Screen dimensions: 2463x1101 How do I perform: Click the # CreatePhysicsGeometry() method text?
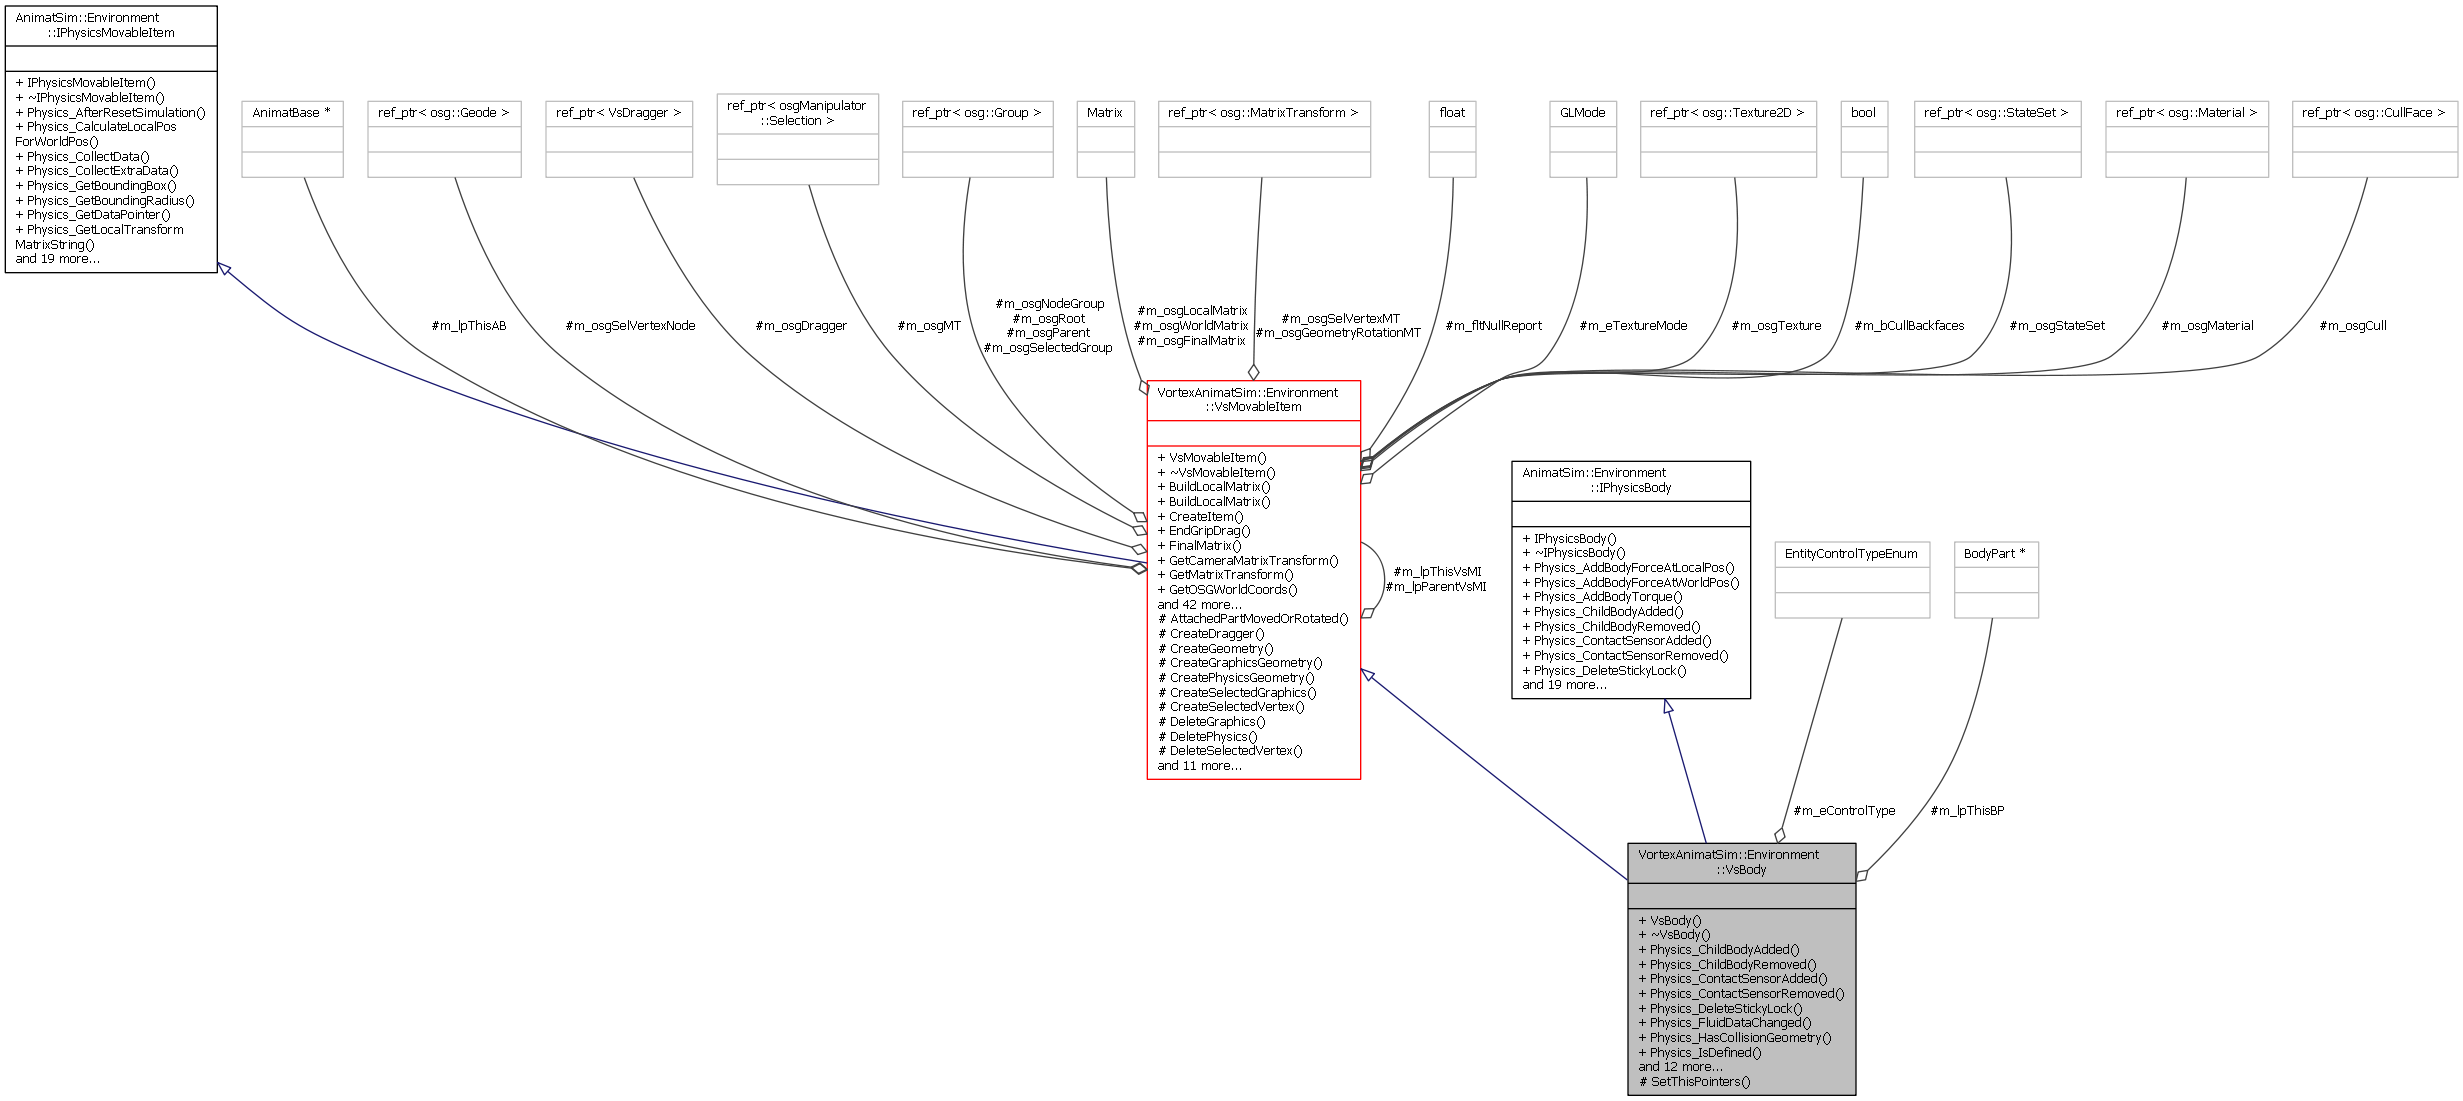[x=1236, y=678]
